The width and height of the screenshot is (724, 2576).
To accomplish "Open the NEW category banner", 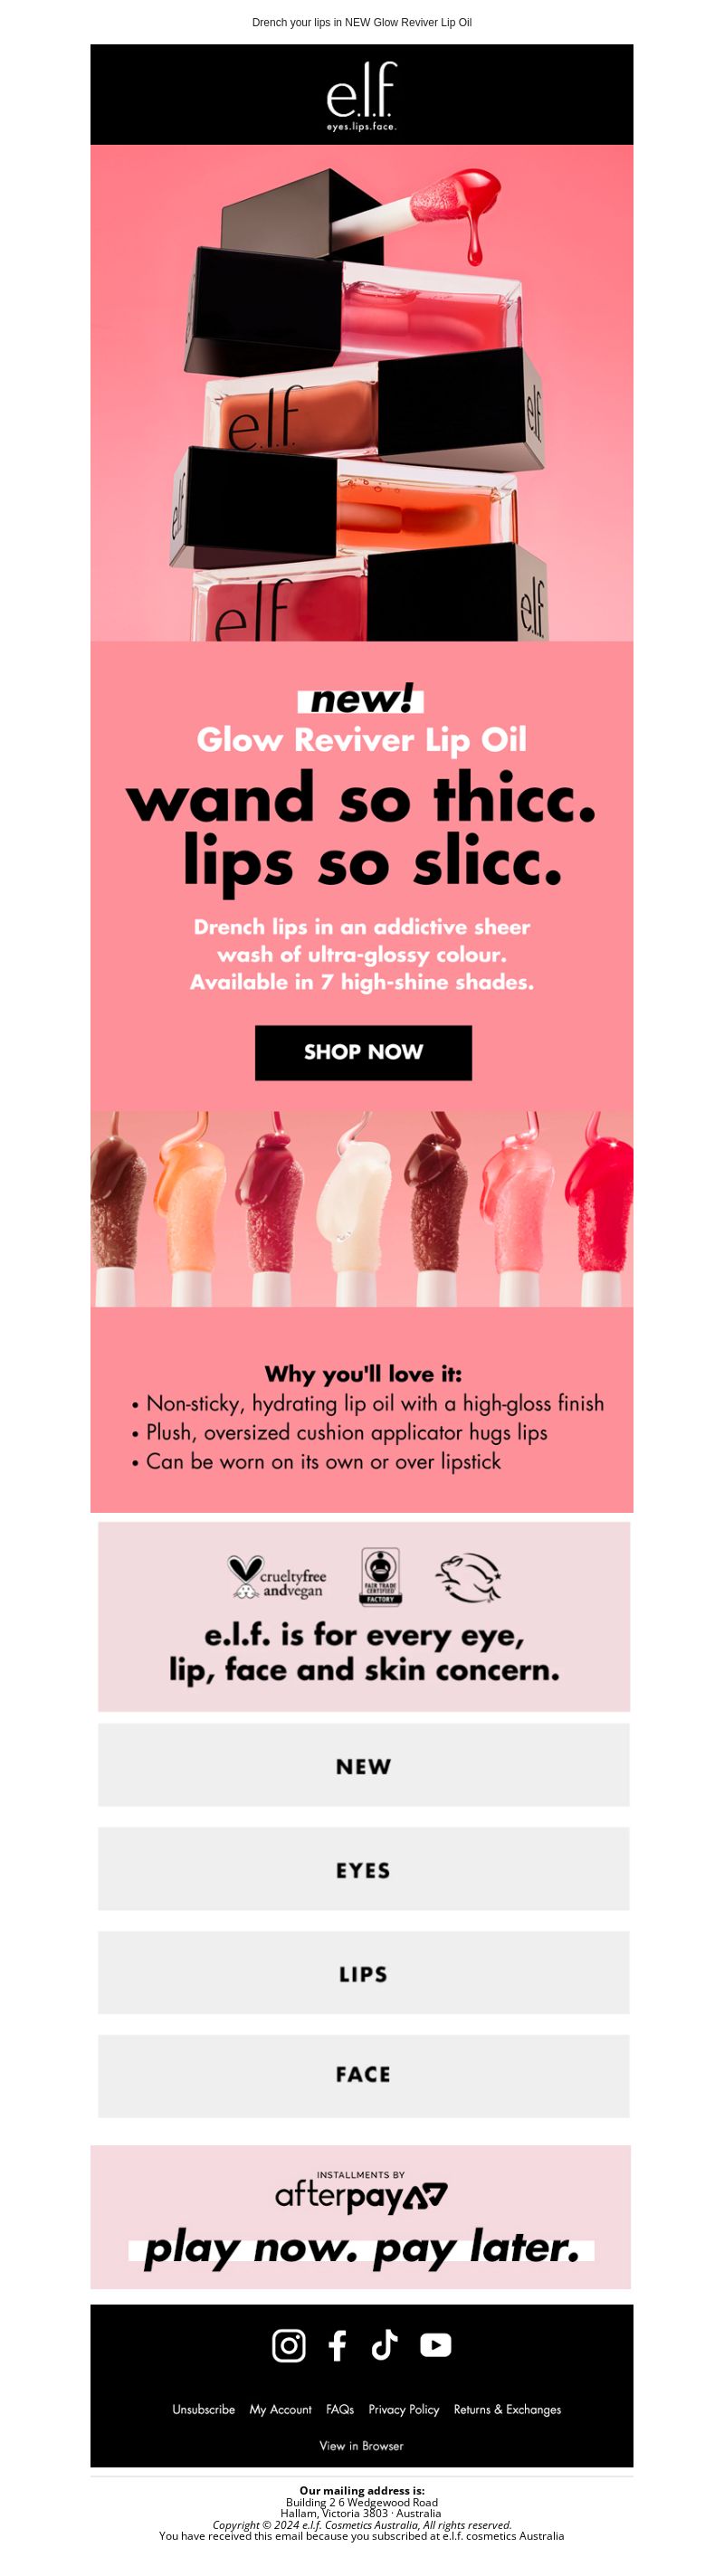I will tap(364, 1765).
